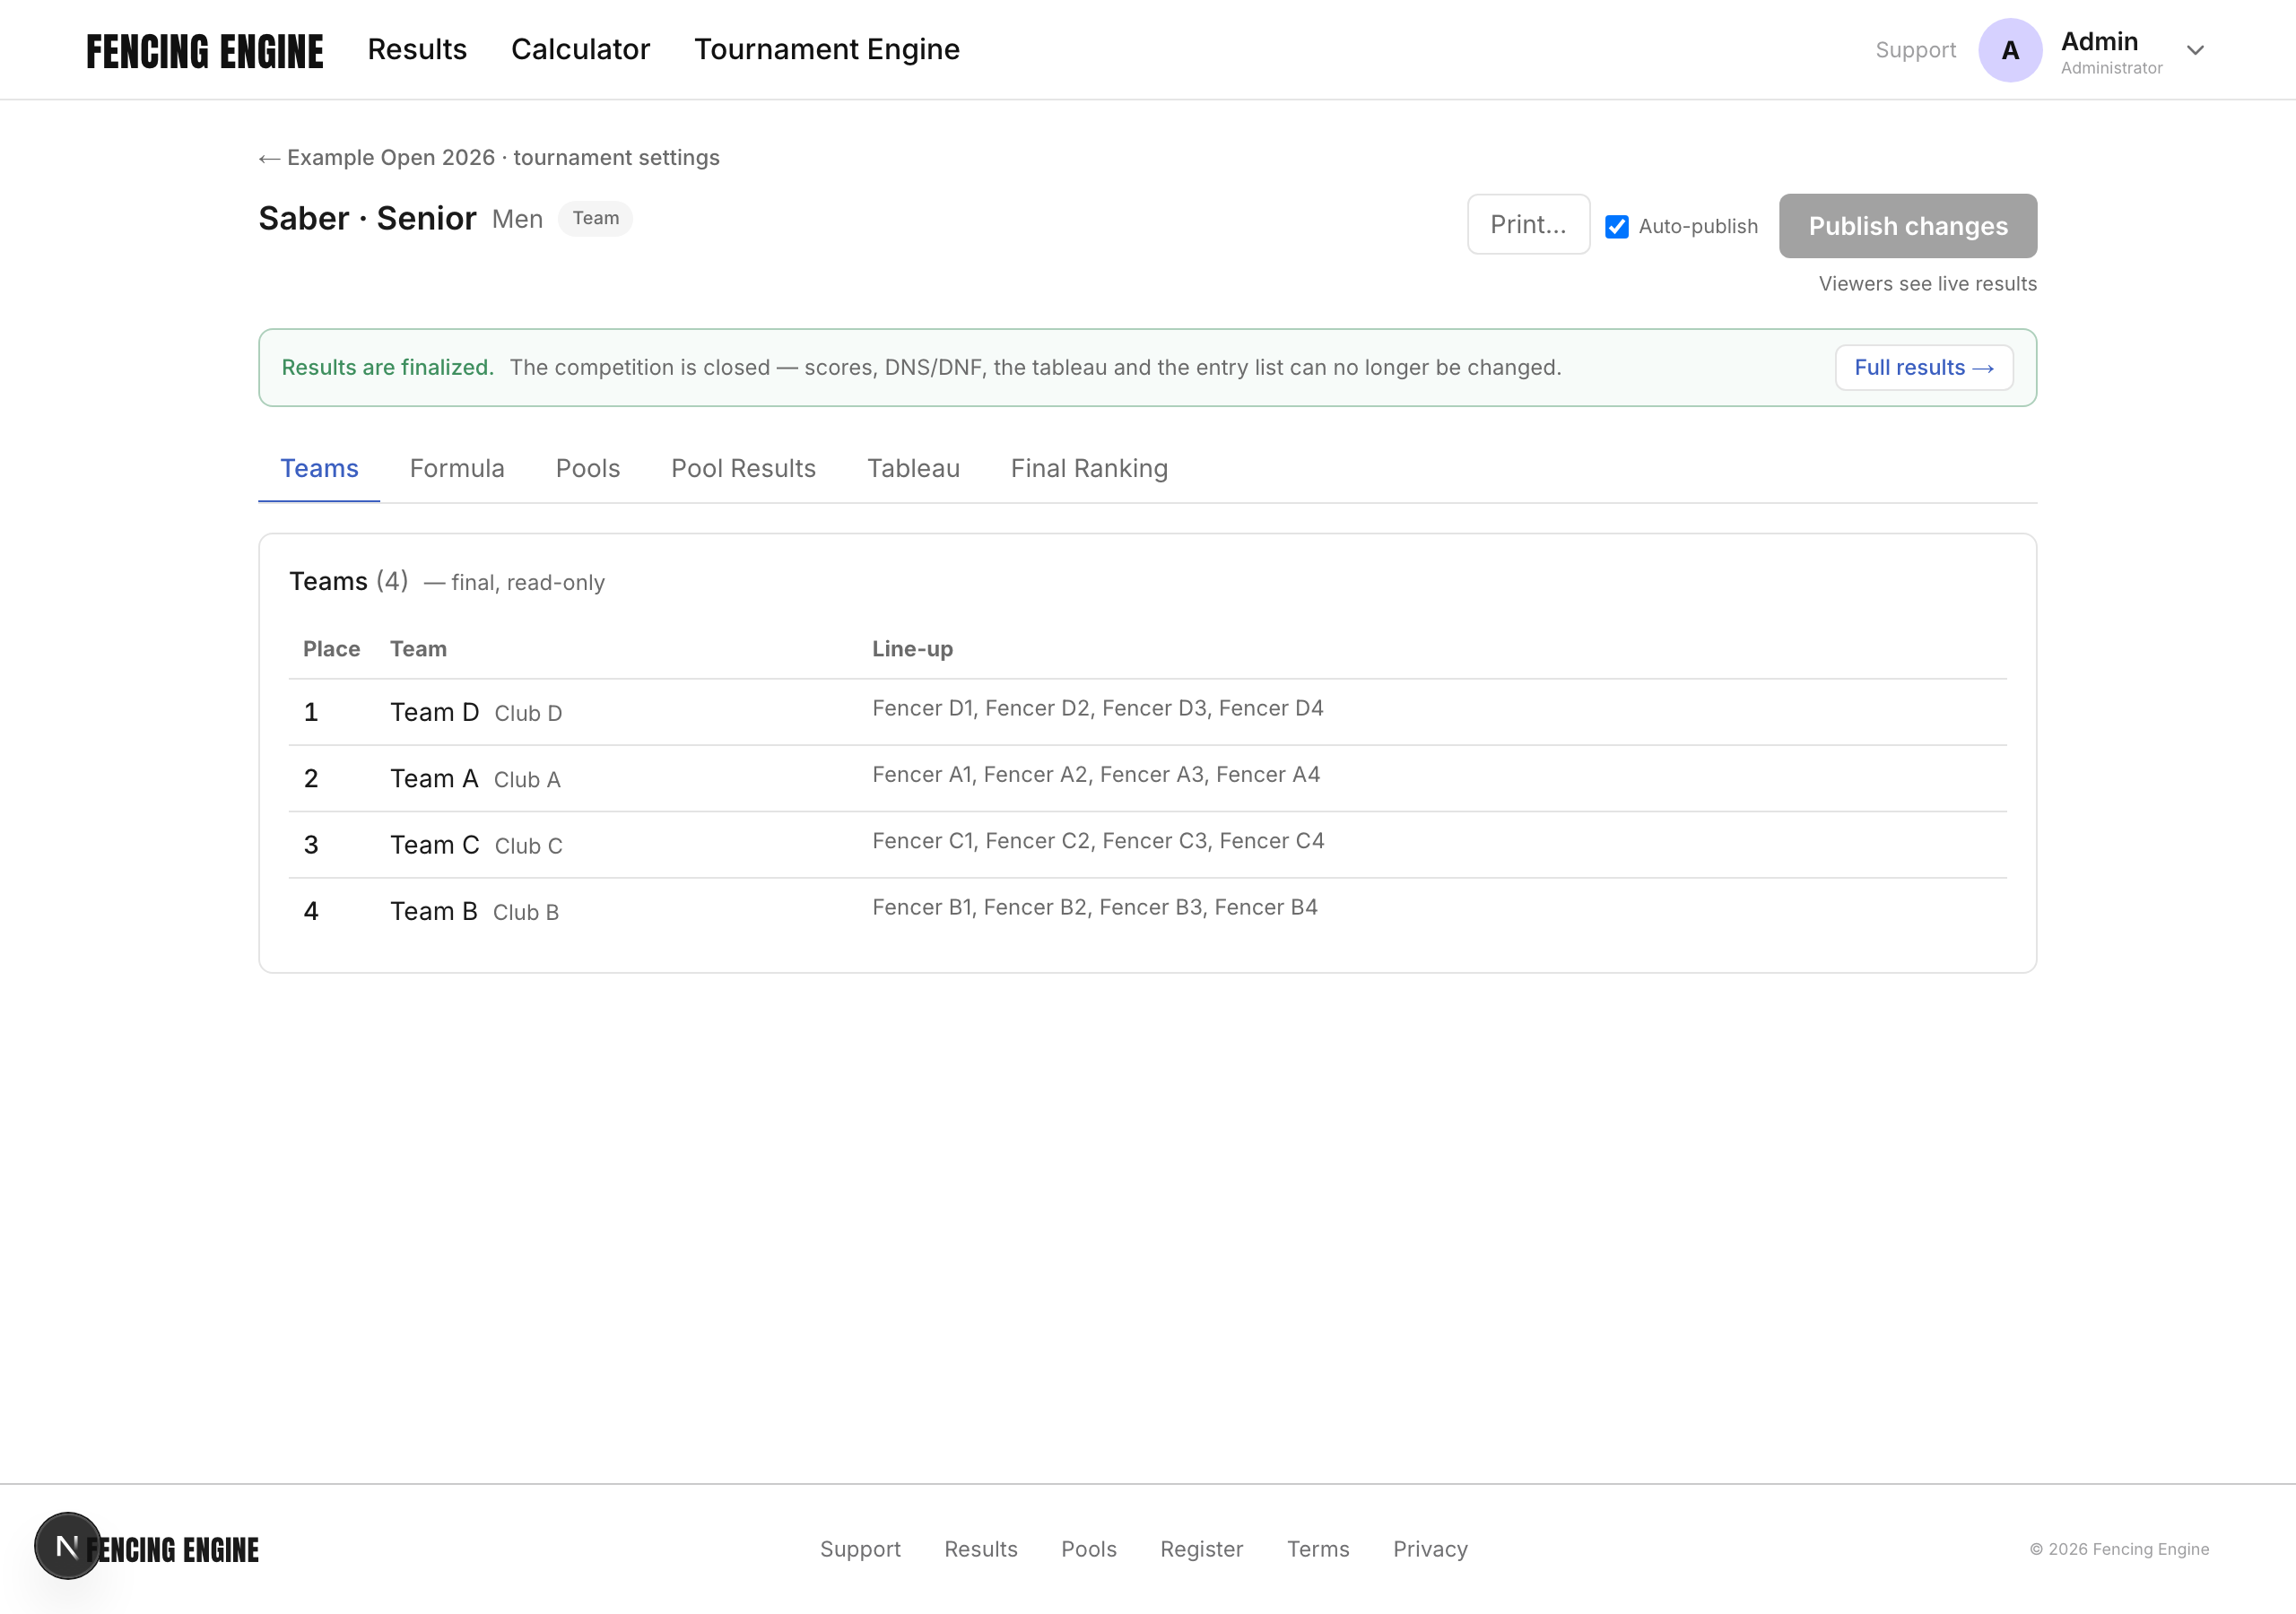Click the footer Terms link

(1318, 1549)
